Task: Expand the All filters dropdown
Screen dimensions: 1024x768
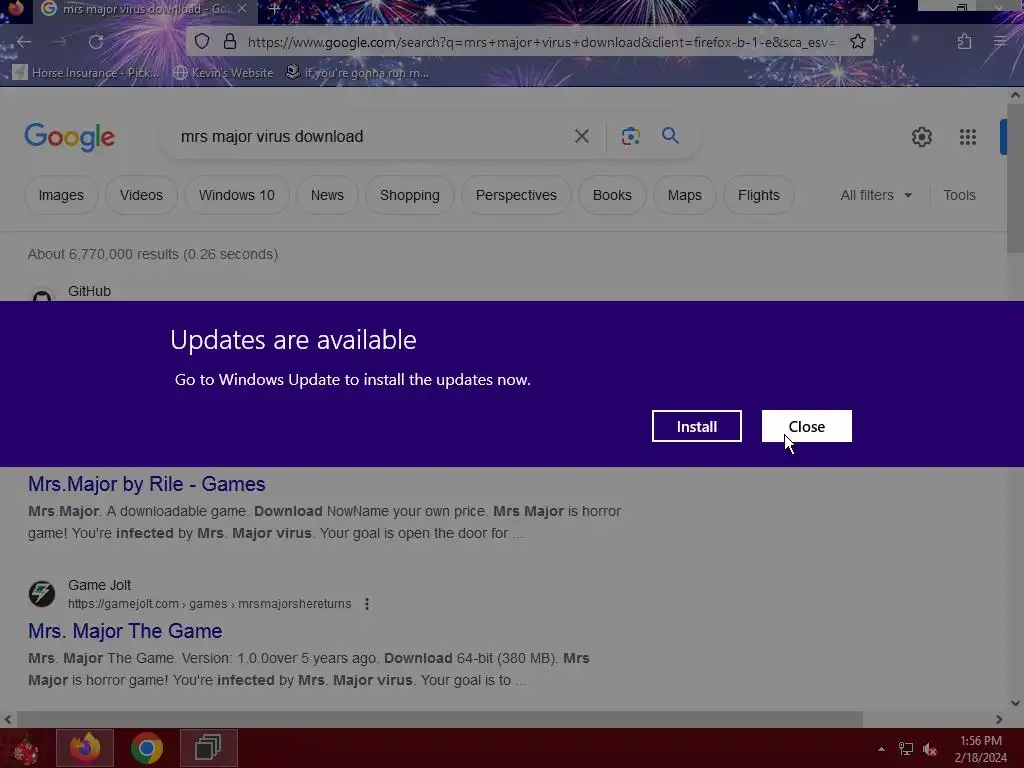Action: click(x=876, y=195)
